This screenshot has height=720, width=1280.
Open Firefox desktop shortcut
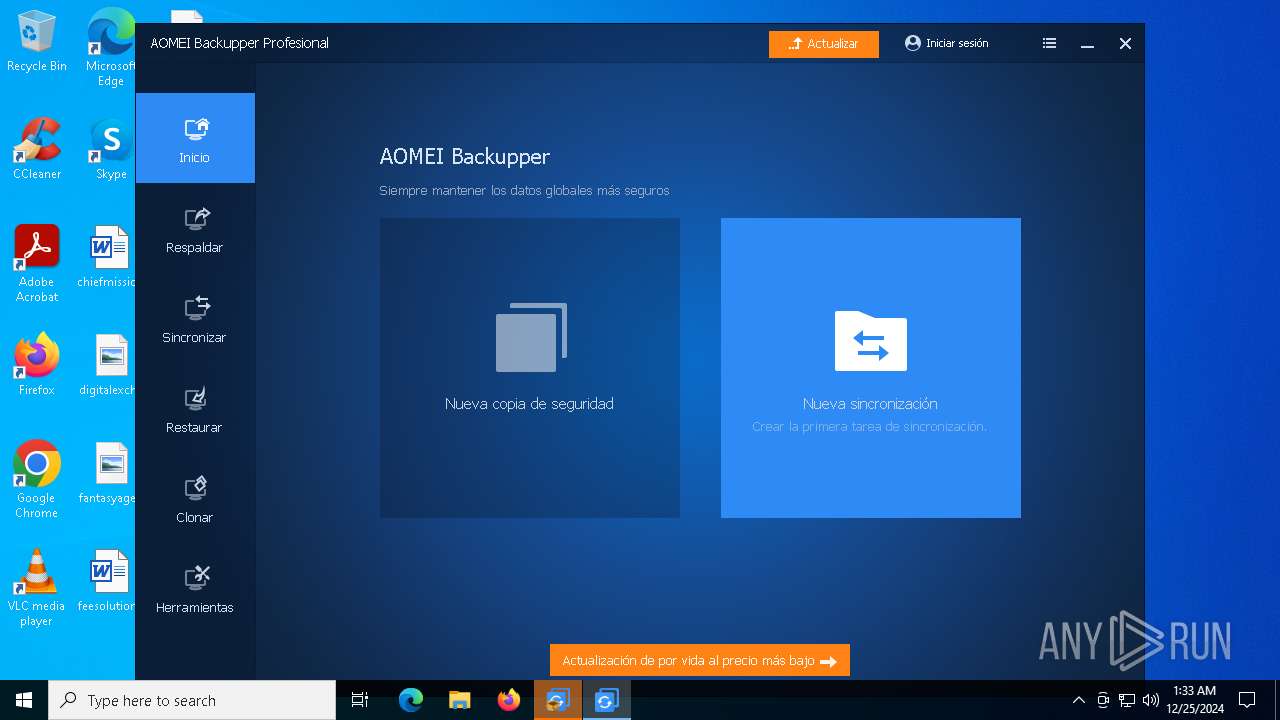37,364
